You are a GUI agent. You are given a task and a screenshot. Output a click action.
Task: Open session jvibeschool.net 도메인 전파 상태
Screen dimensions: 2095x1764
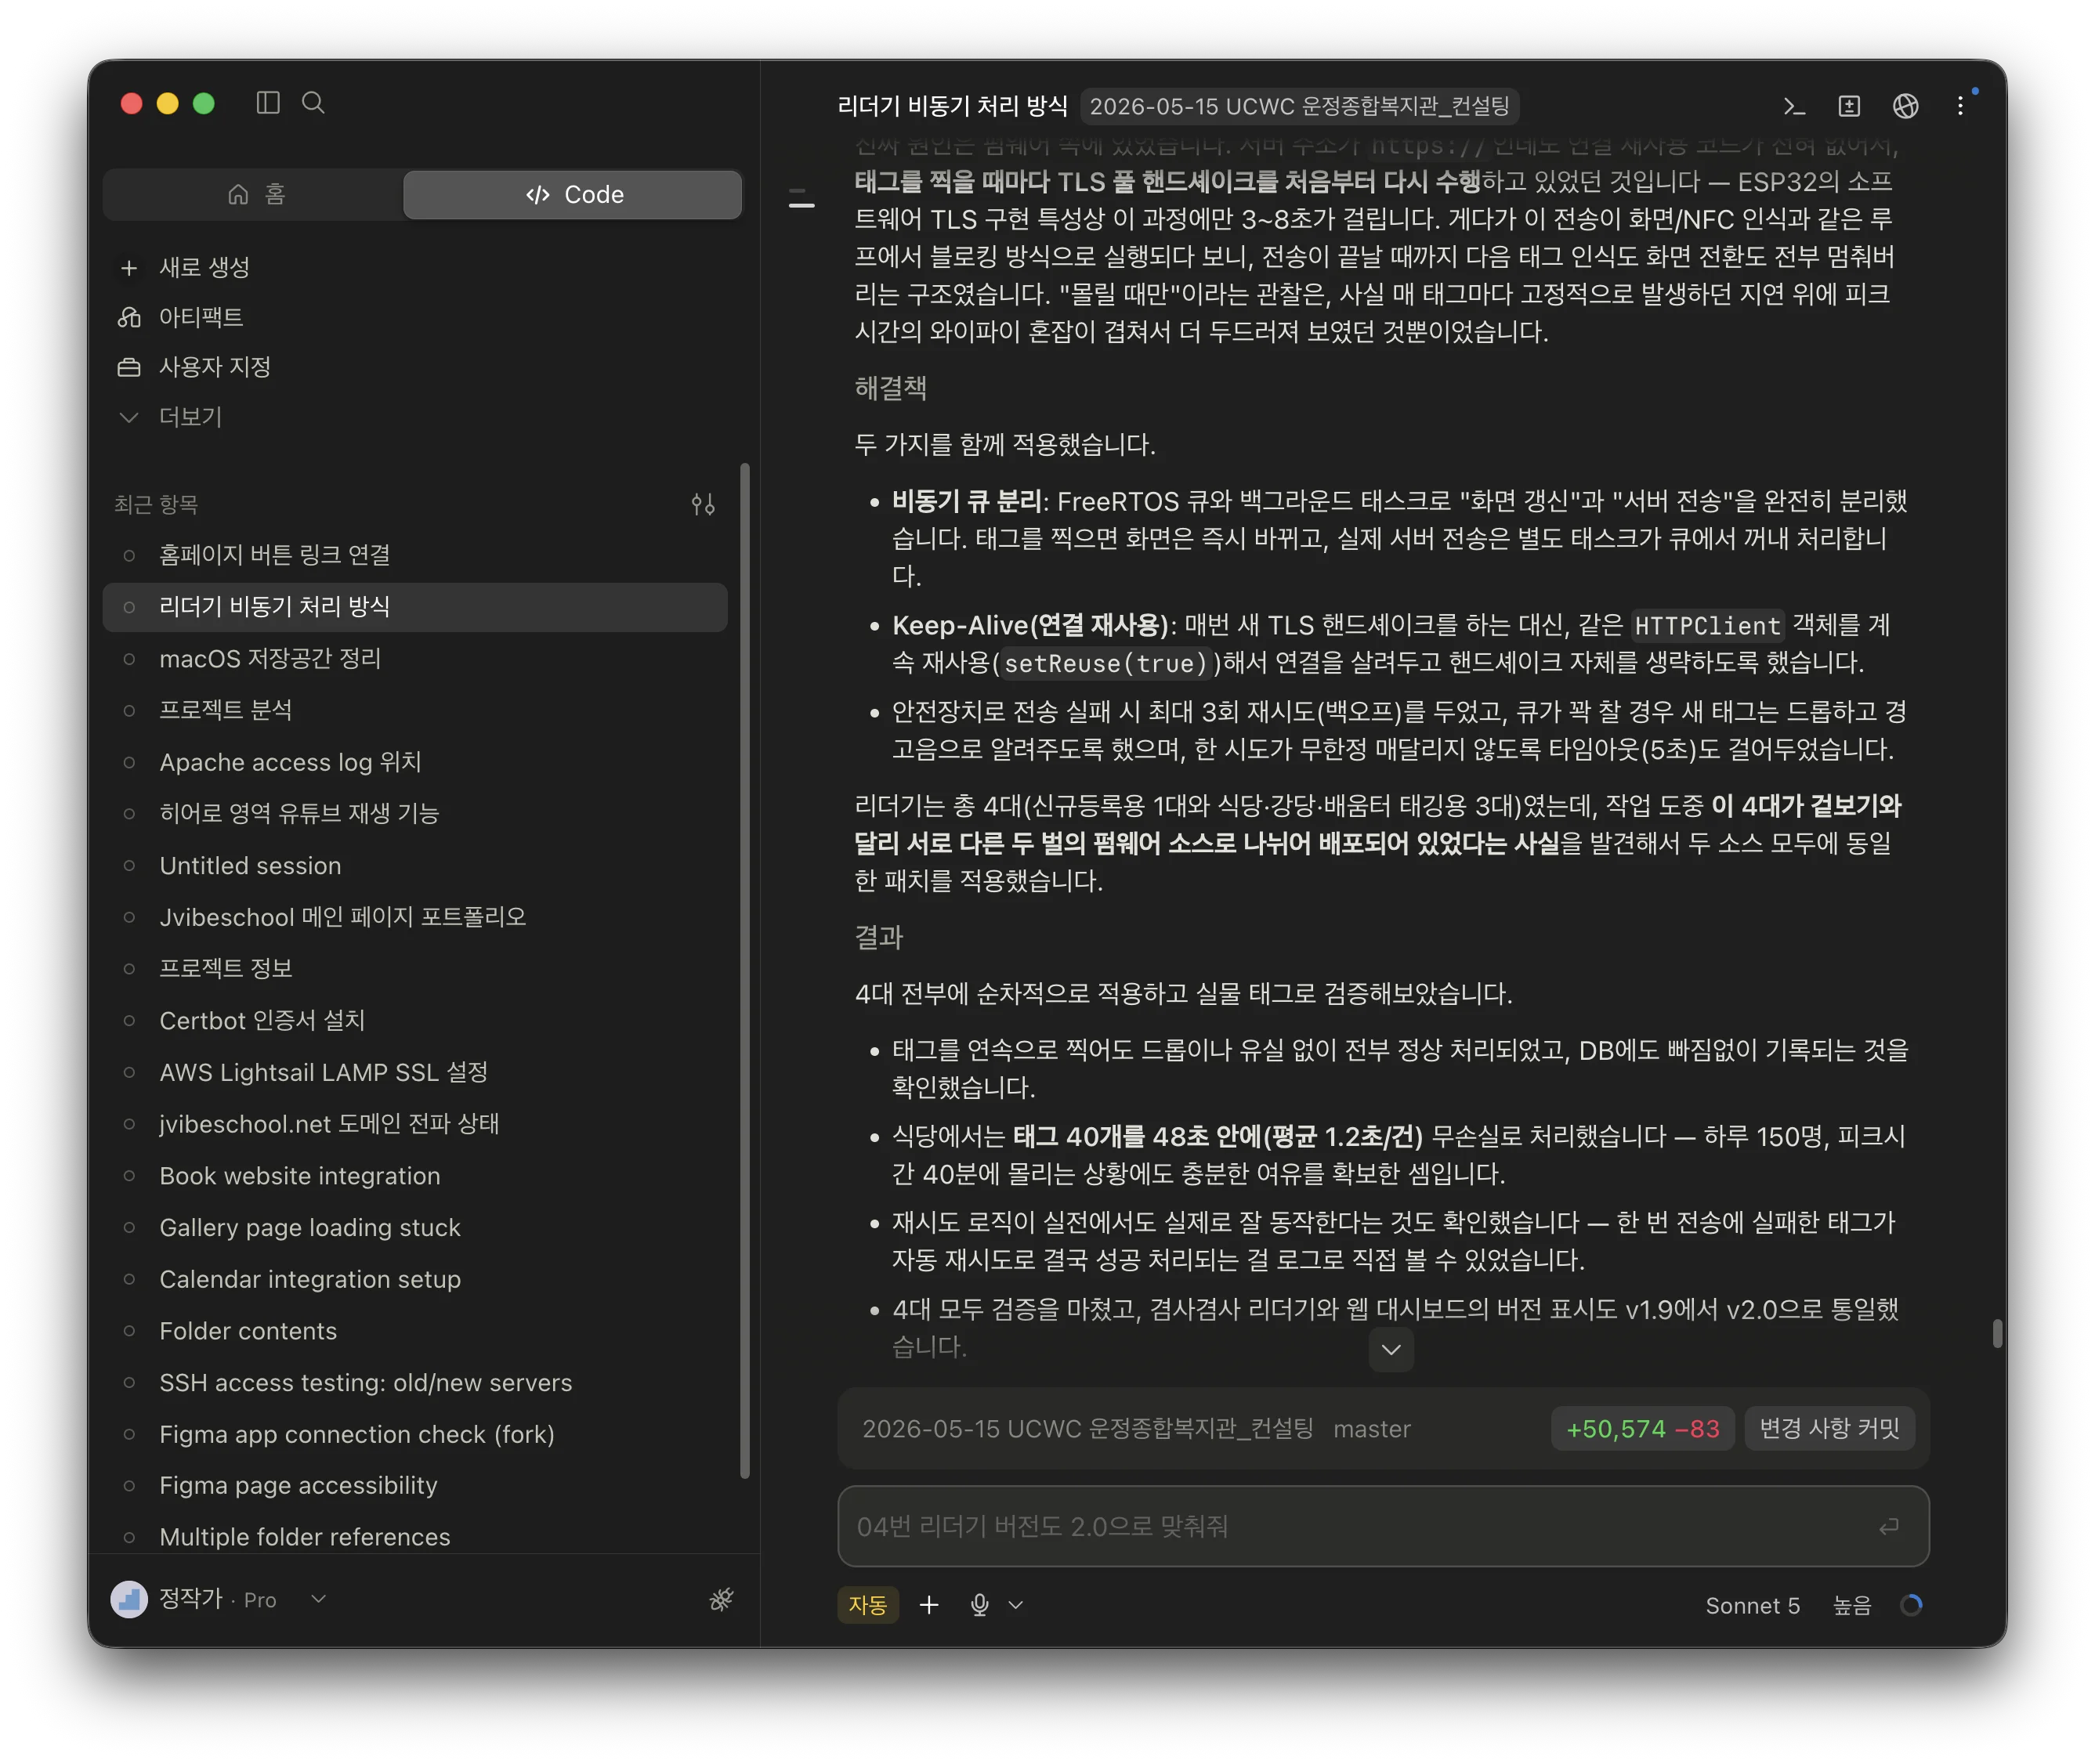pos(415,1124)
